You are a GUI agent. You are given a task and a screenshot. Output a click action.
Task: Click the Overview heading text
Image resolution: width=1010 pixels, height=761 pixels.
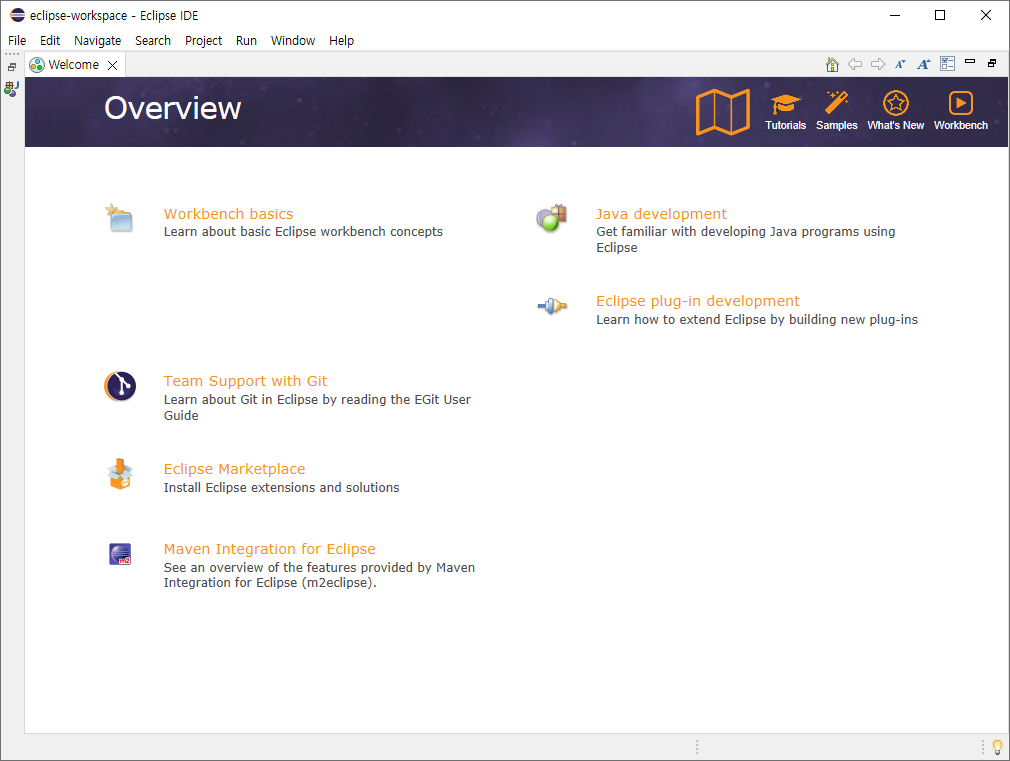click(173, 108)
